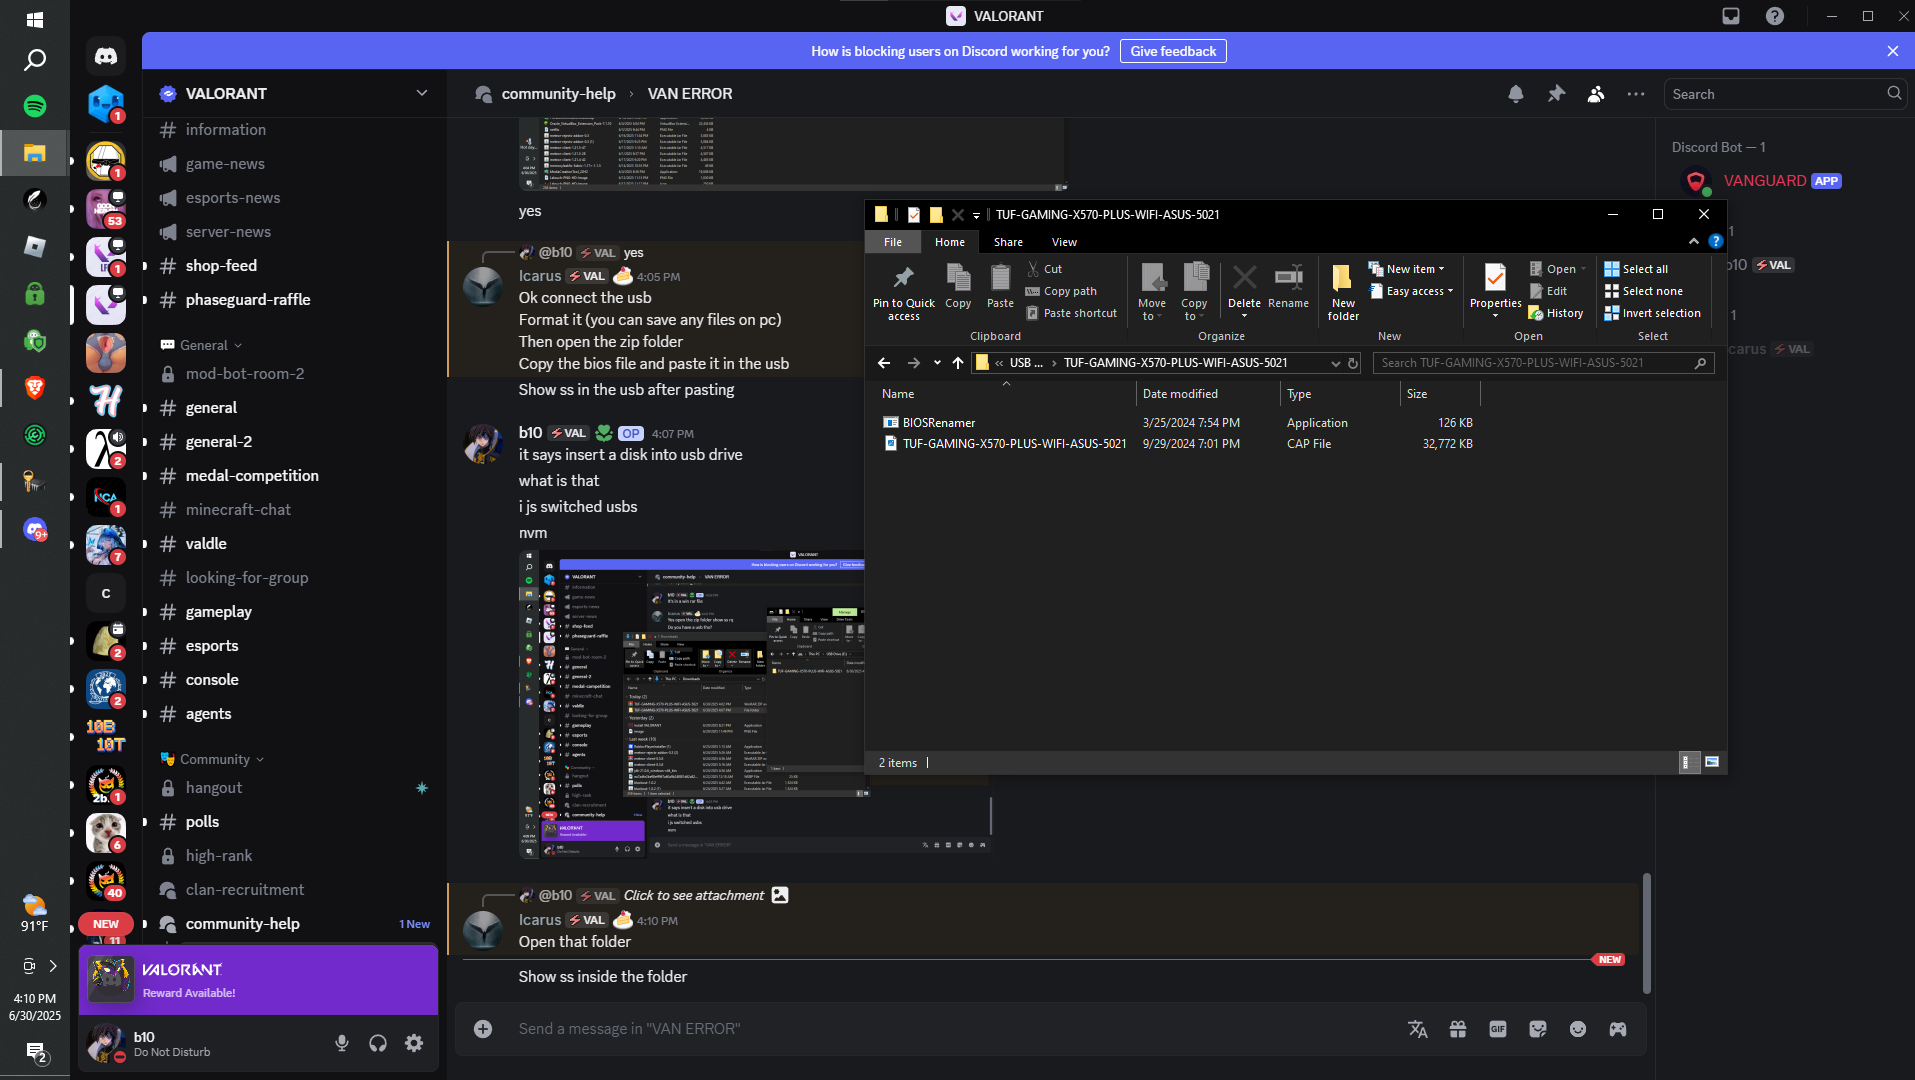
Task: Select the BIOSRenamer file
Action: coord(939,423)
